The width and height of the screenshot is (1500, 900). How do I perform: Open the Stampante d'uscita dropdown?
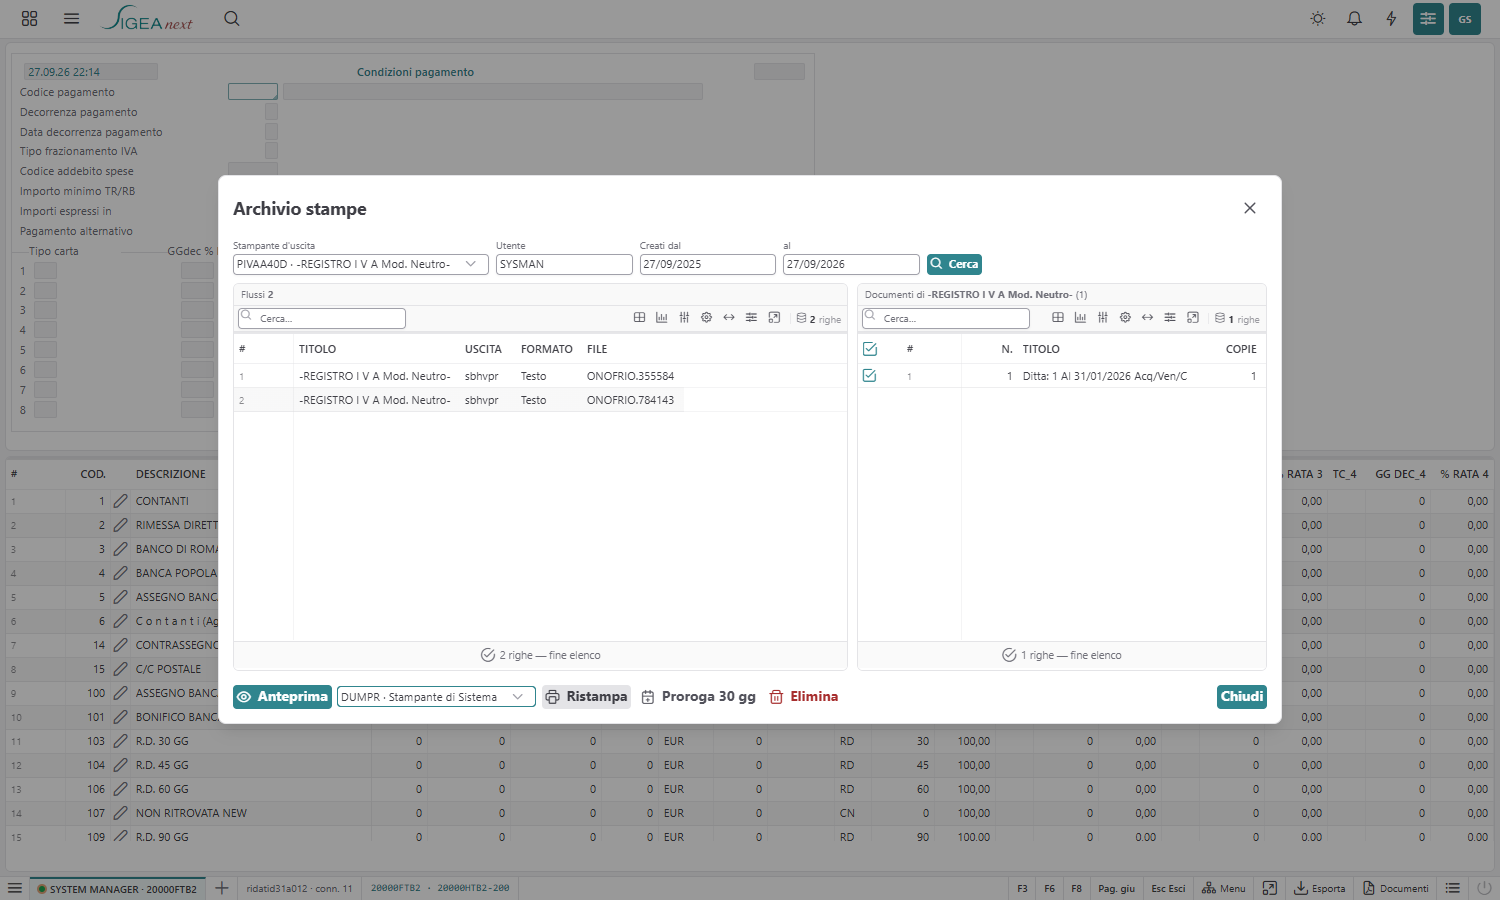(x=361, y=264)
